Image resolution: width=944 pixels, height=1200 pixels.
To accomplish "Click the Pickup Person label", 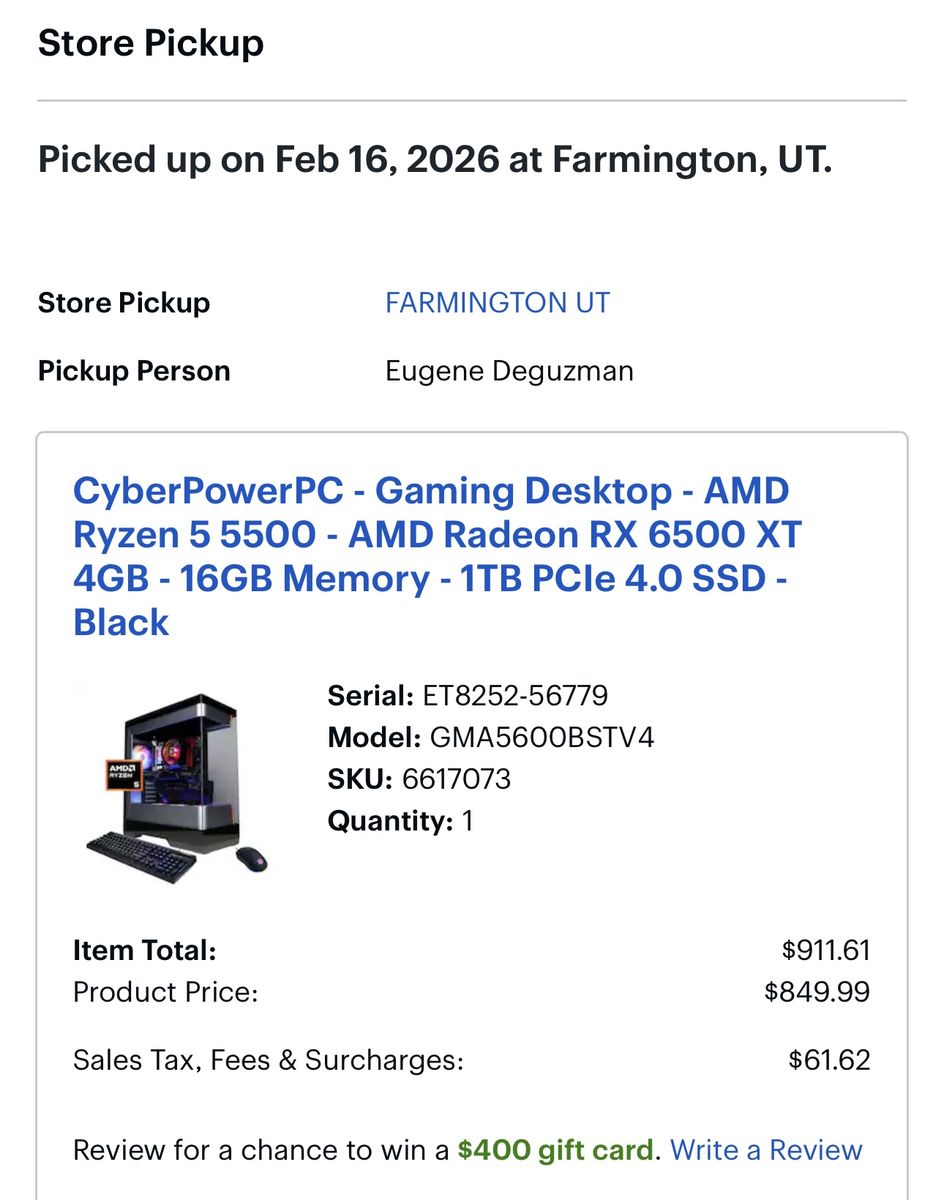I will pyautogui.click(x=134, y=371).
